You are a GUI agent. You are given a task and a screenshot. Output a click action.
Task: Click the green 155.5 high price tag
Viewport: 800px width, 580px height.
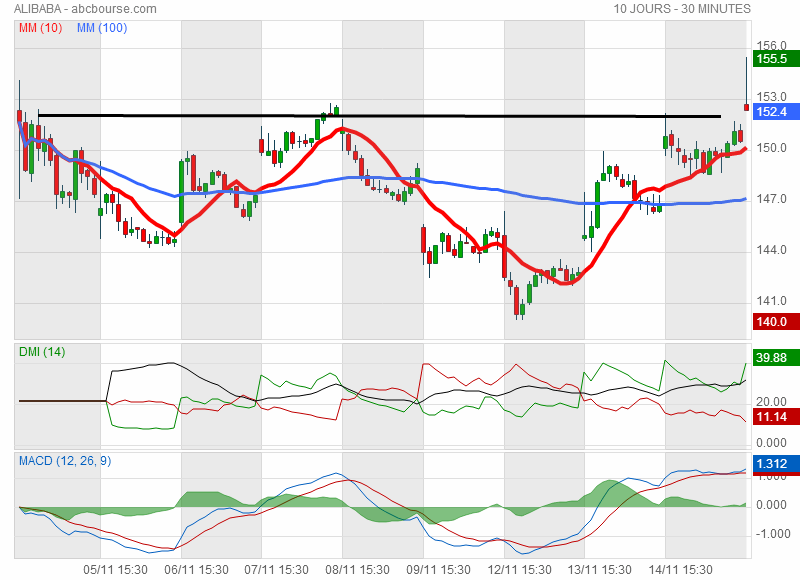click(x=776, y=59)
